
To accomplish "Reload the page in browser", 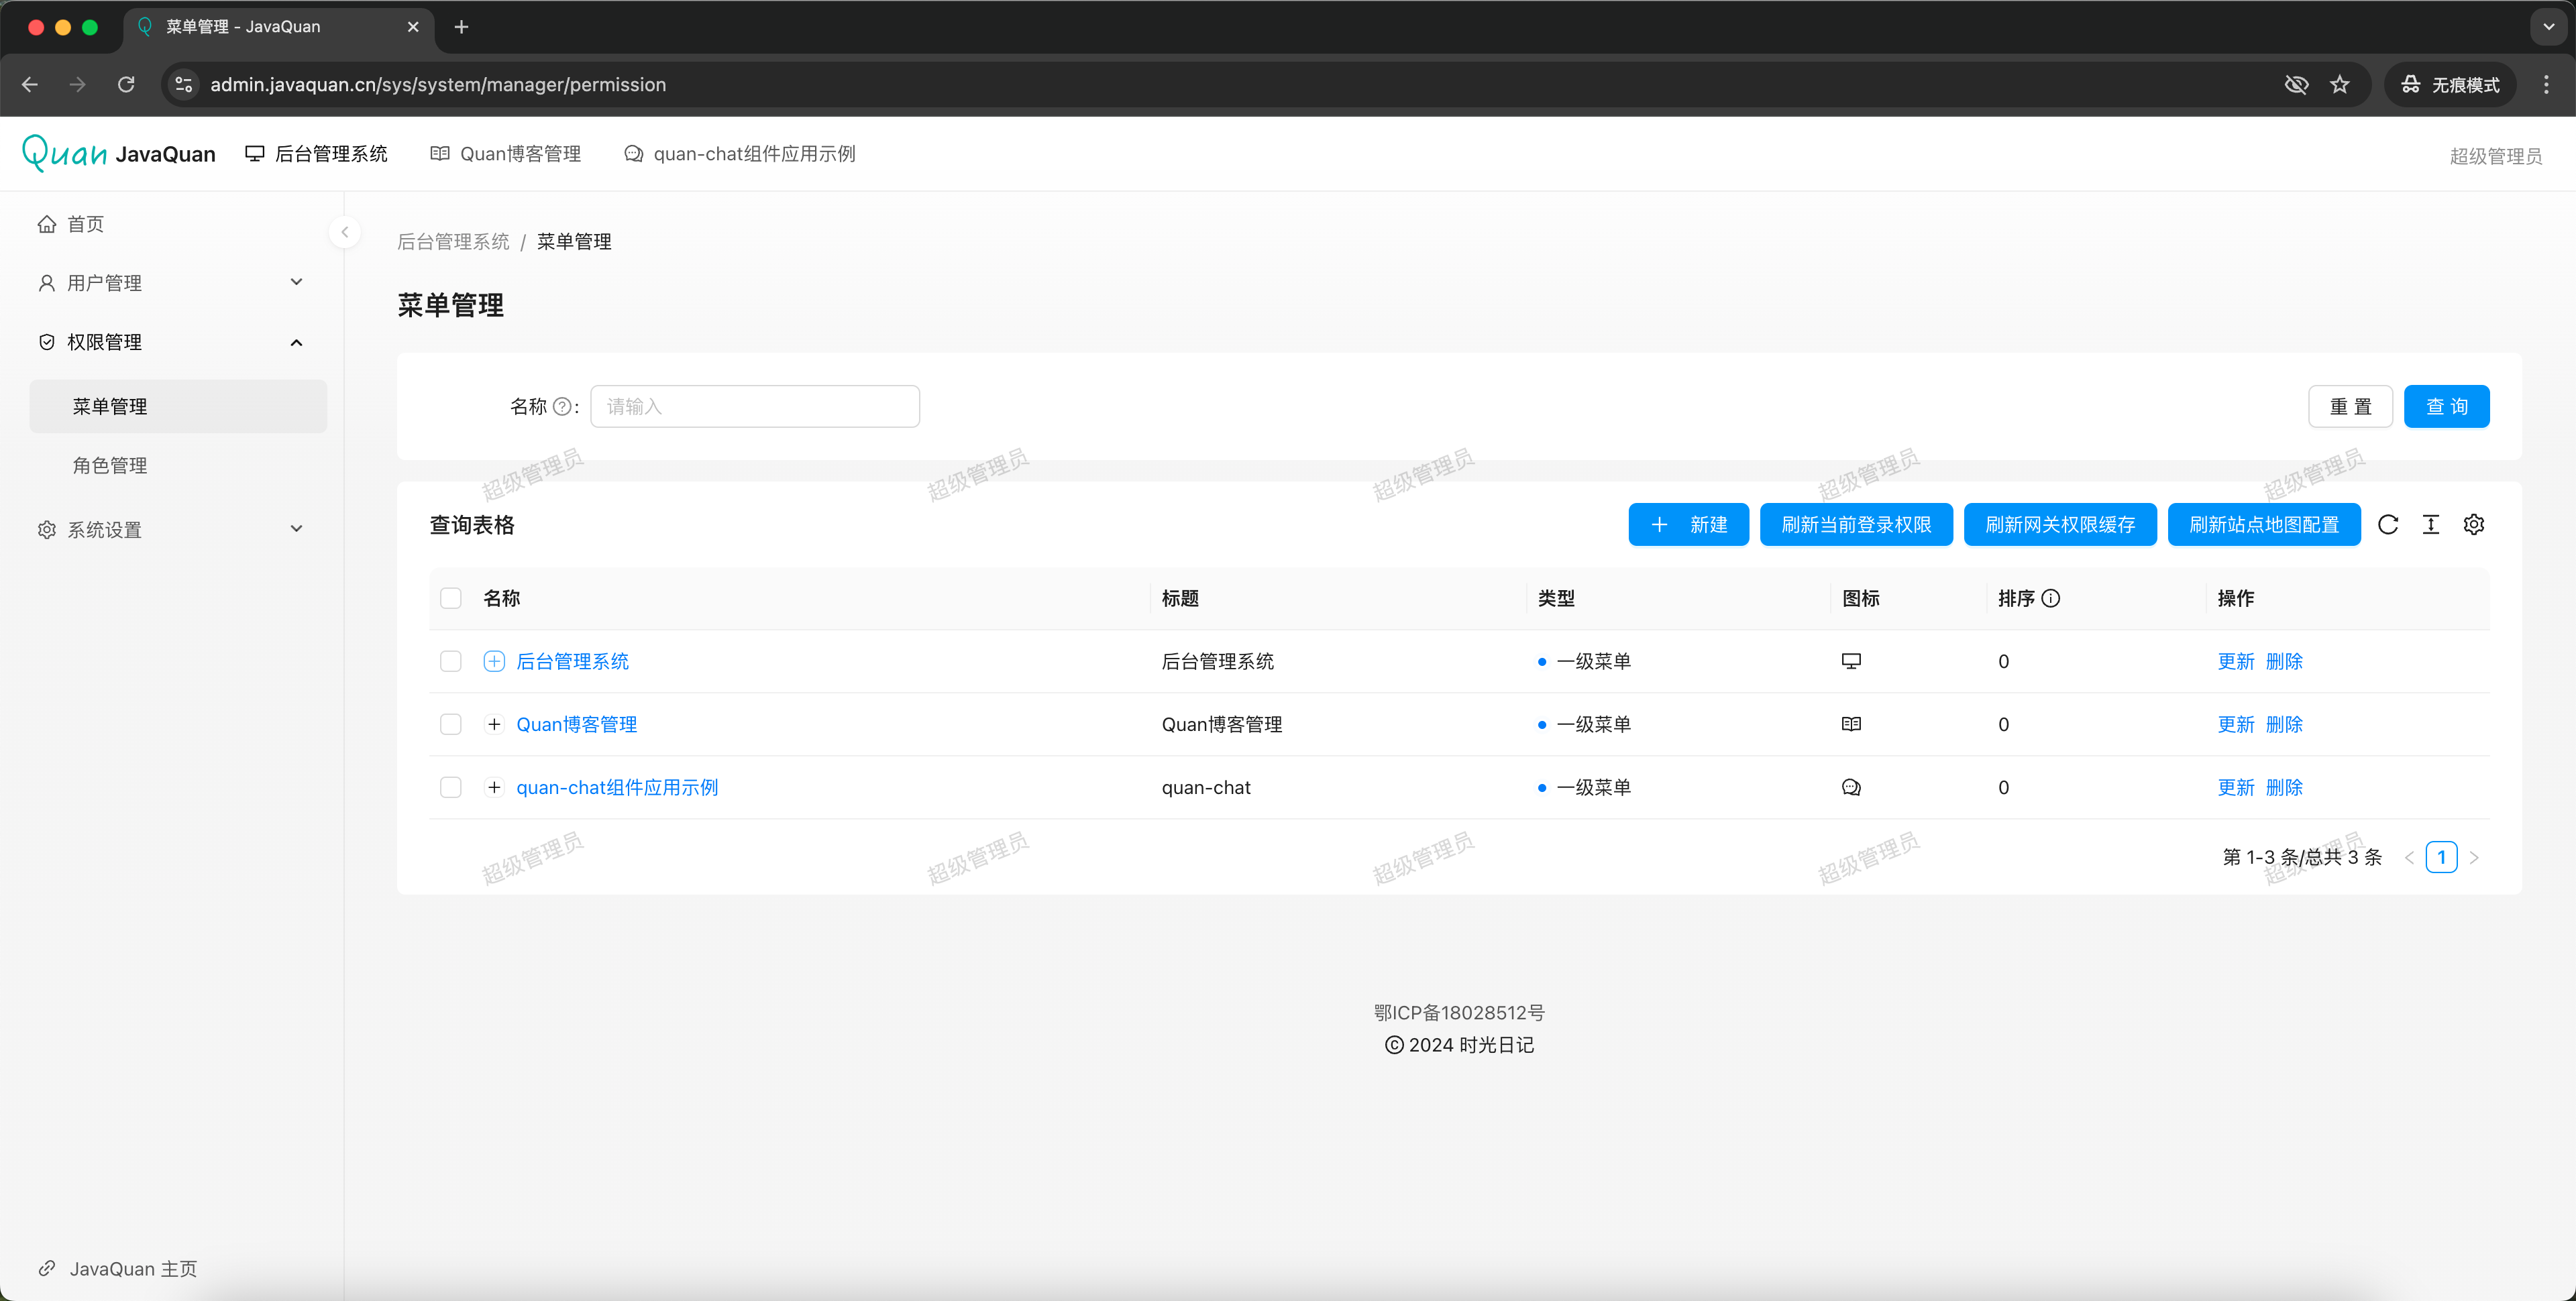I will coord(126,85).
